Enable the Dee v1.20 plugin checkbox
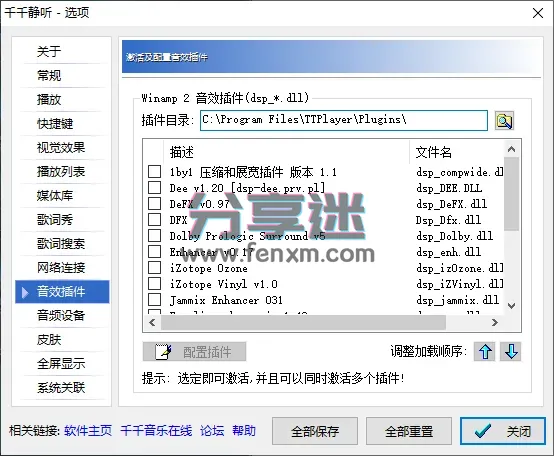 (x=154, y=188)
